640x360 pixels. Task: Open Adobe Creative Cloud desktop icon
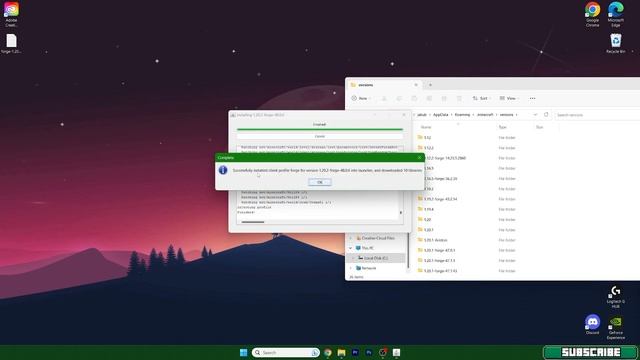coord(11,14)
